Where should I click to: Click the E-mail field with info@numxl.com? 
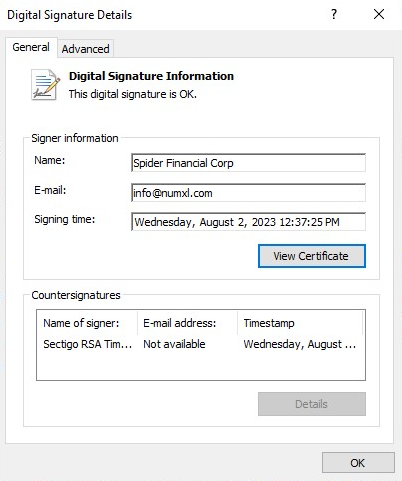248,193
